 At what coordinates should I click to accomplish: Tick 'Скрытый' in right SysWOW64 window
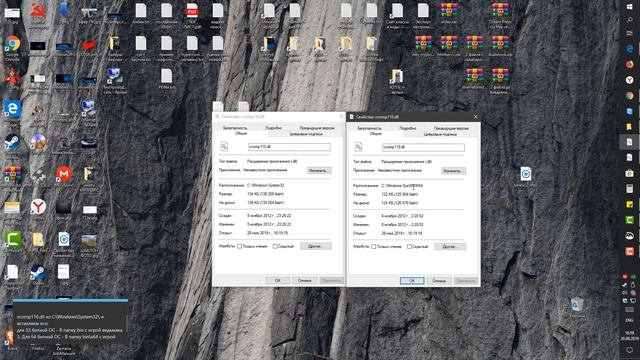click(x=409, y=247)
